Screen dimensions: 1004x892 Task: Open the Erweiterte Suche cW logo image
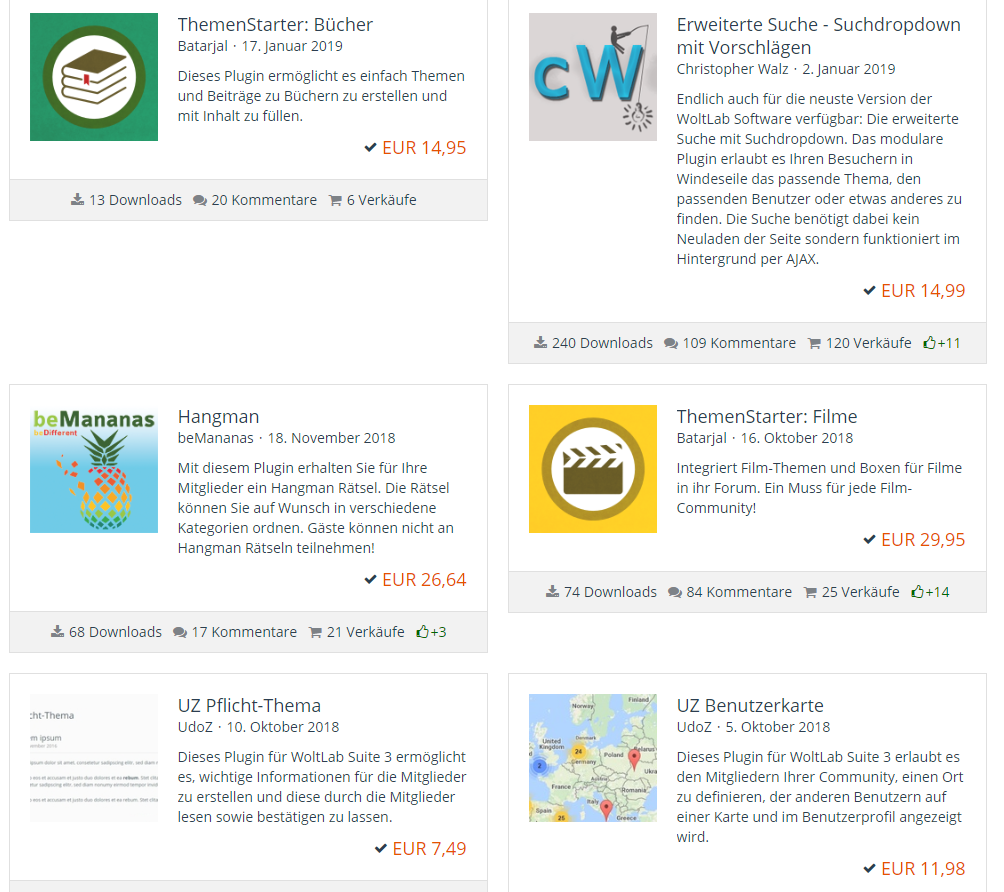(x=593, y=77)
